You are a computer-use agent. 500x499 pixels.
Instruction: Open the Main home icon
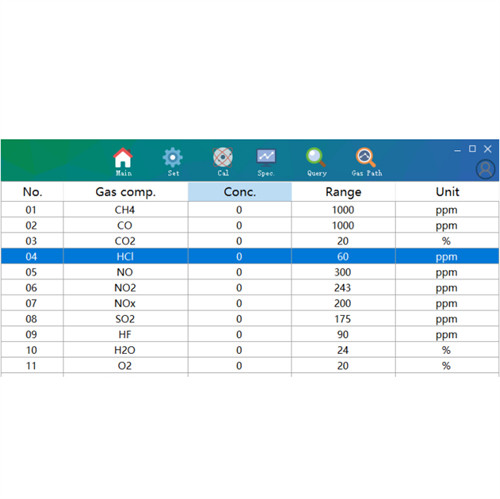[x=123, y=158]
